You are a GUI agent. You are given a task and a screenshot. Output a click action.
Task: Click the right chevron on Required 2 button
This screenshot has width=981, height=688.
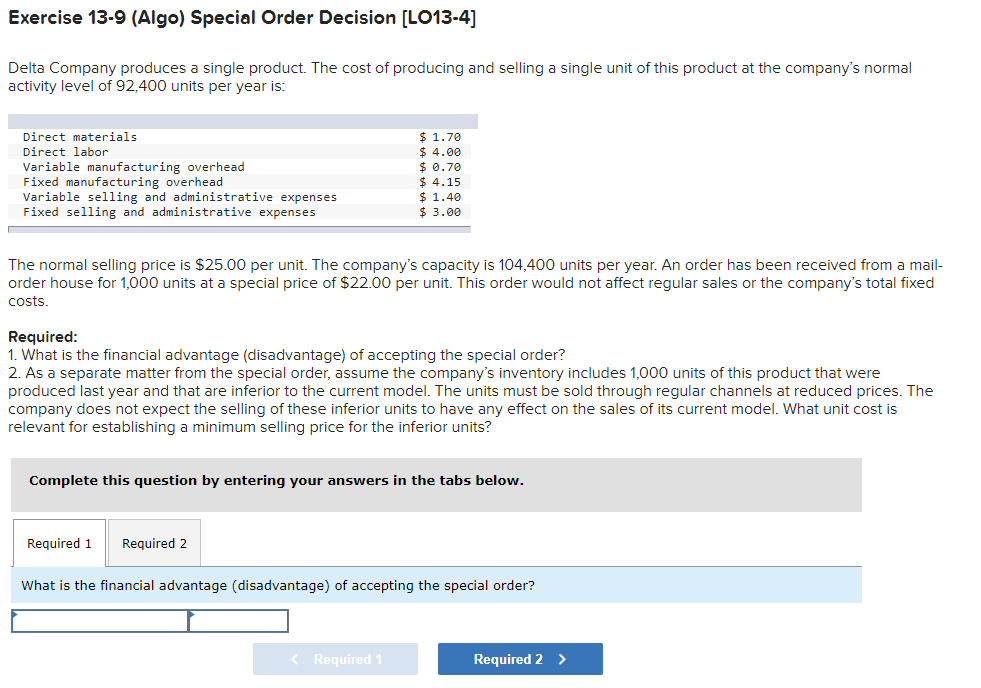(562, 659)
